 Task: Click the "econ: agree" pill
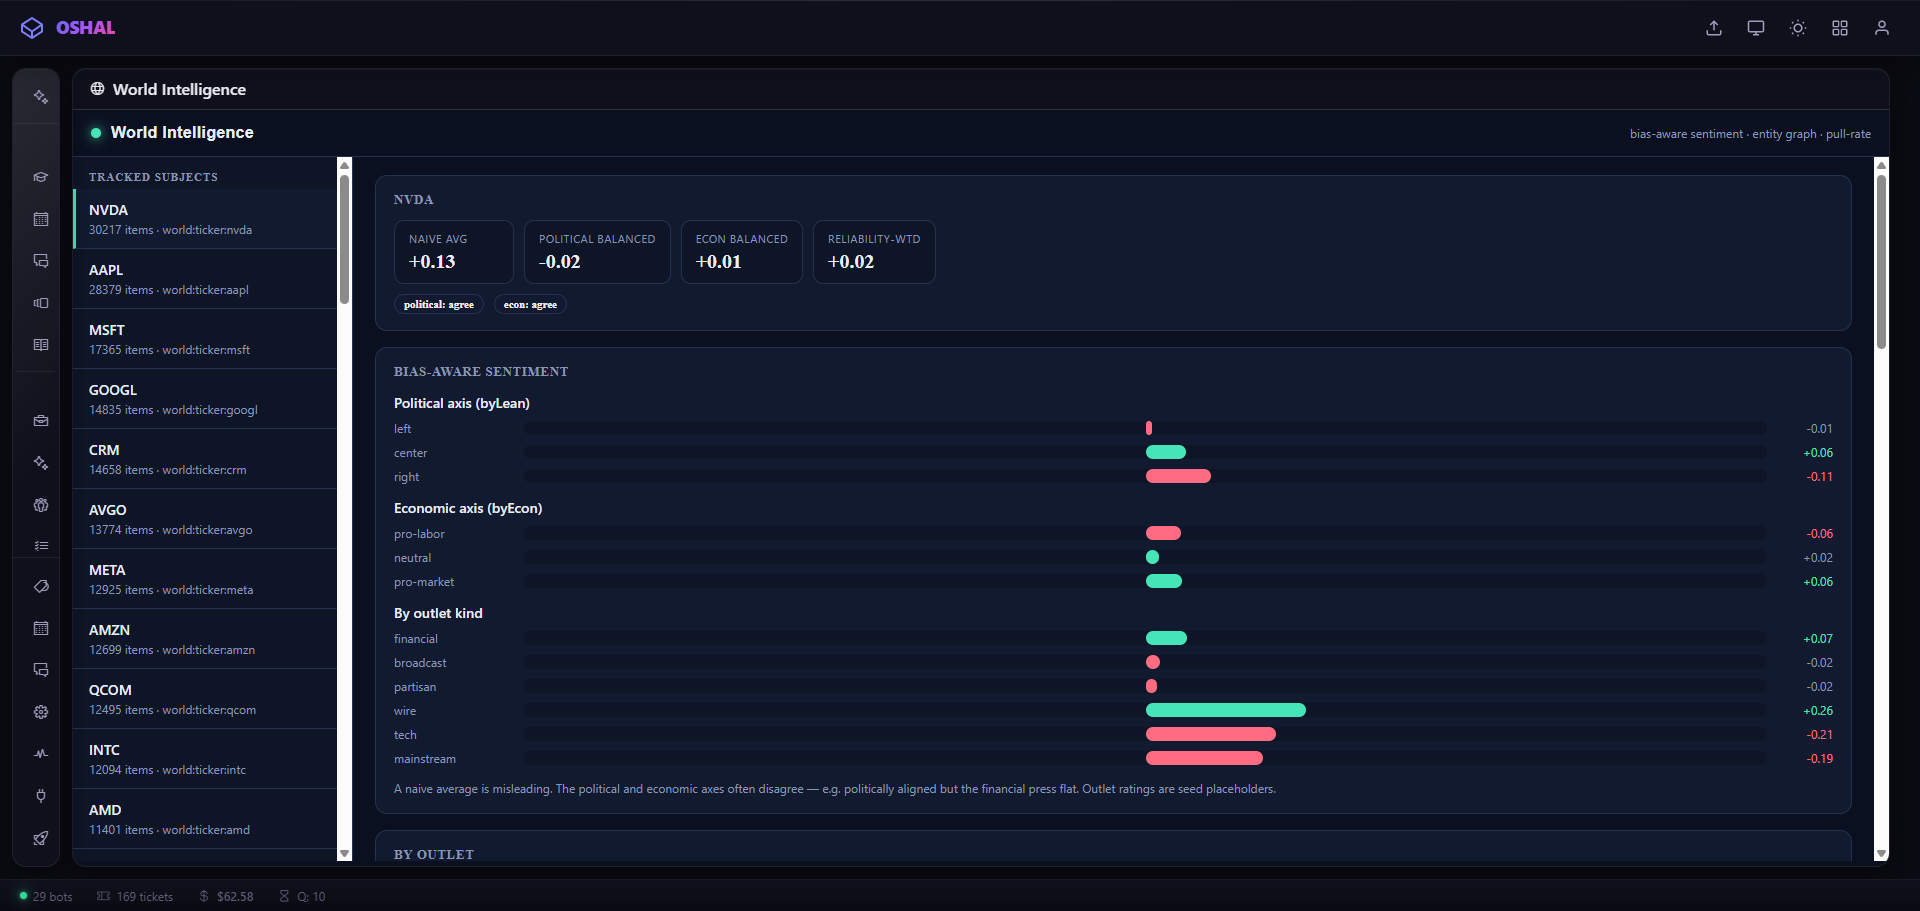530,304
